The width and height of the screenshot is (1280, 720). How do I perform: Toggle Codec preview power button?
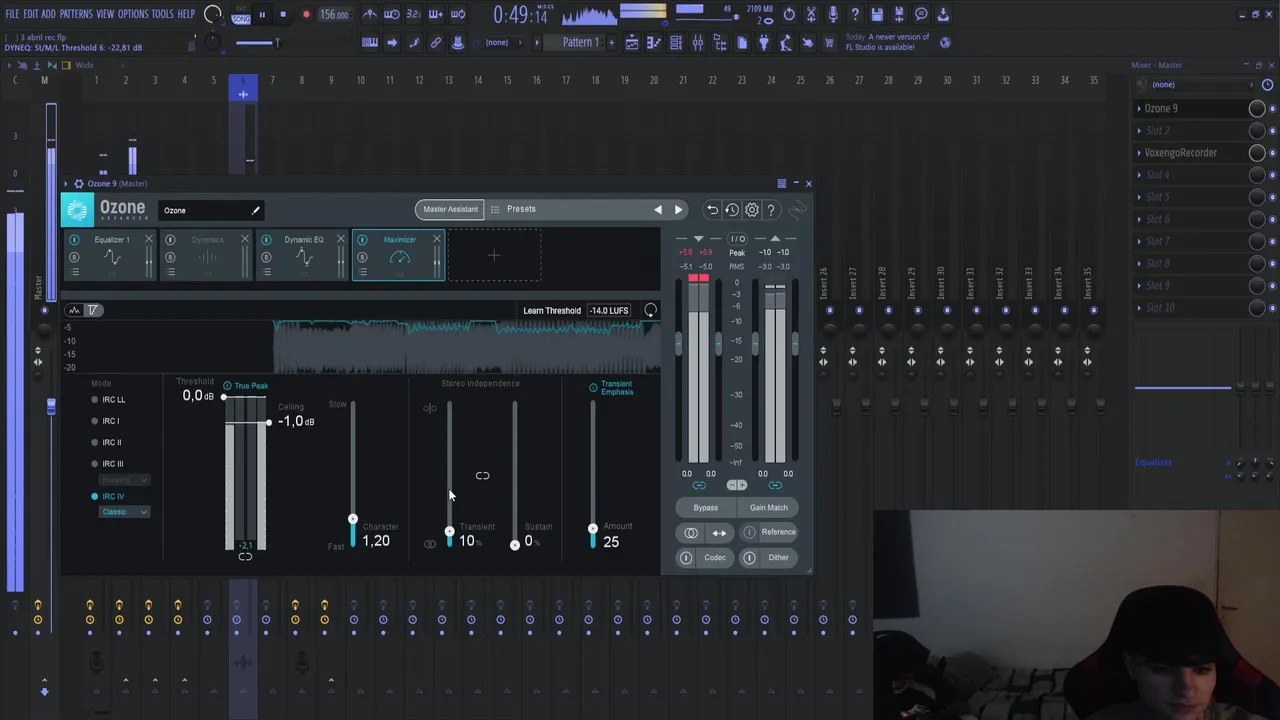[x=686, y=558]
